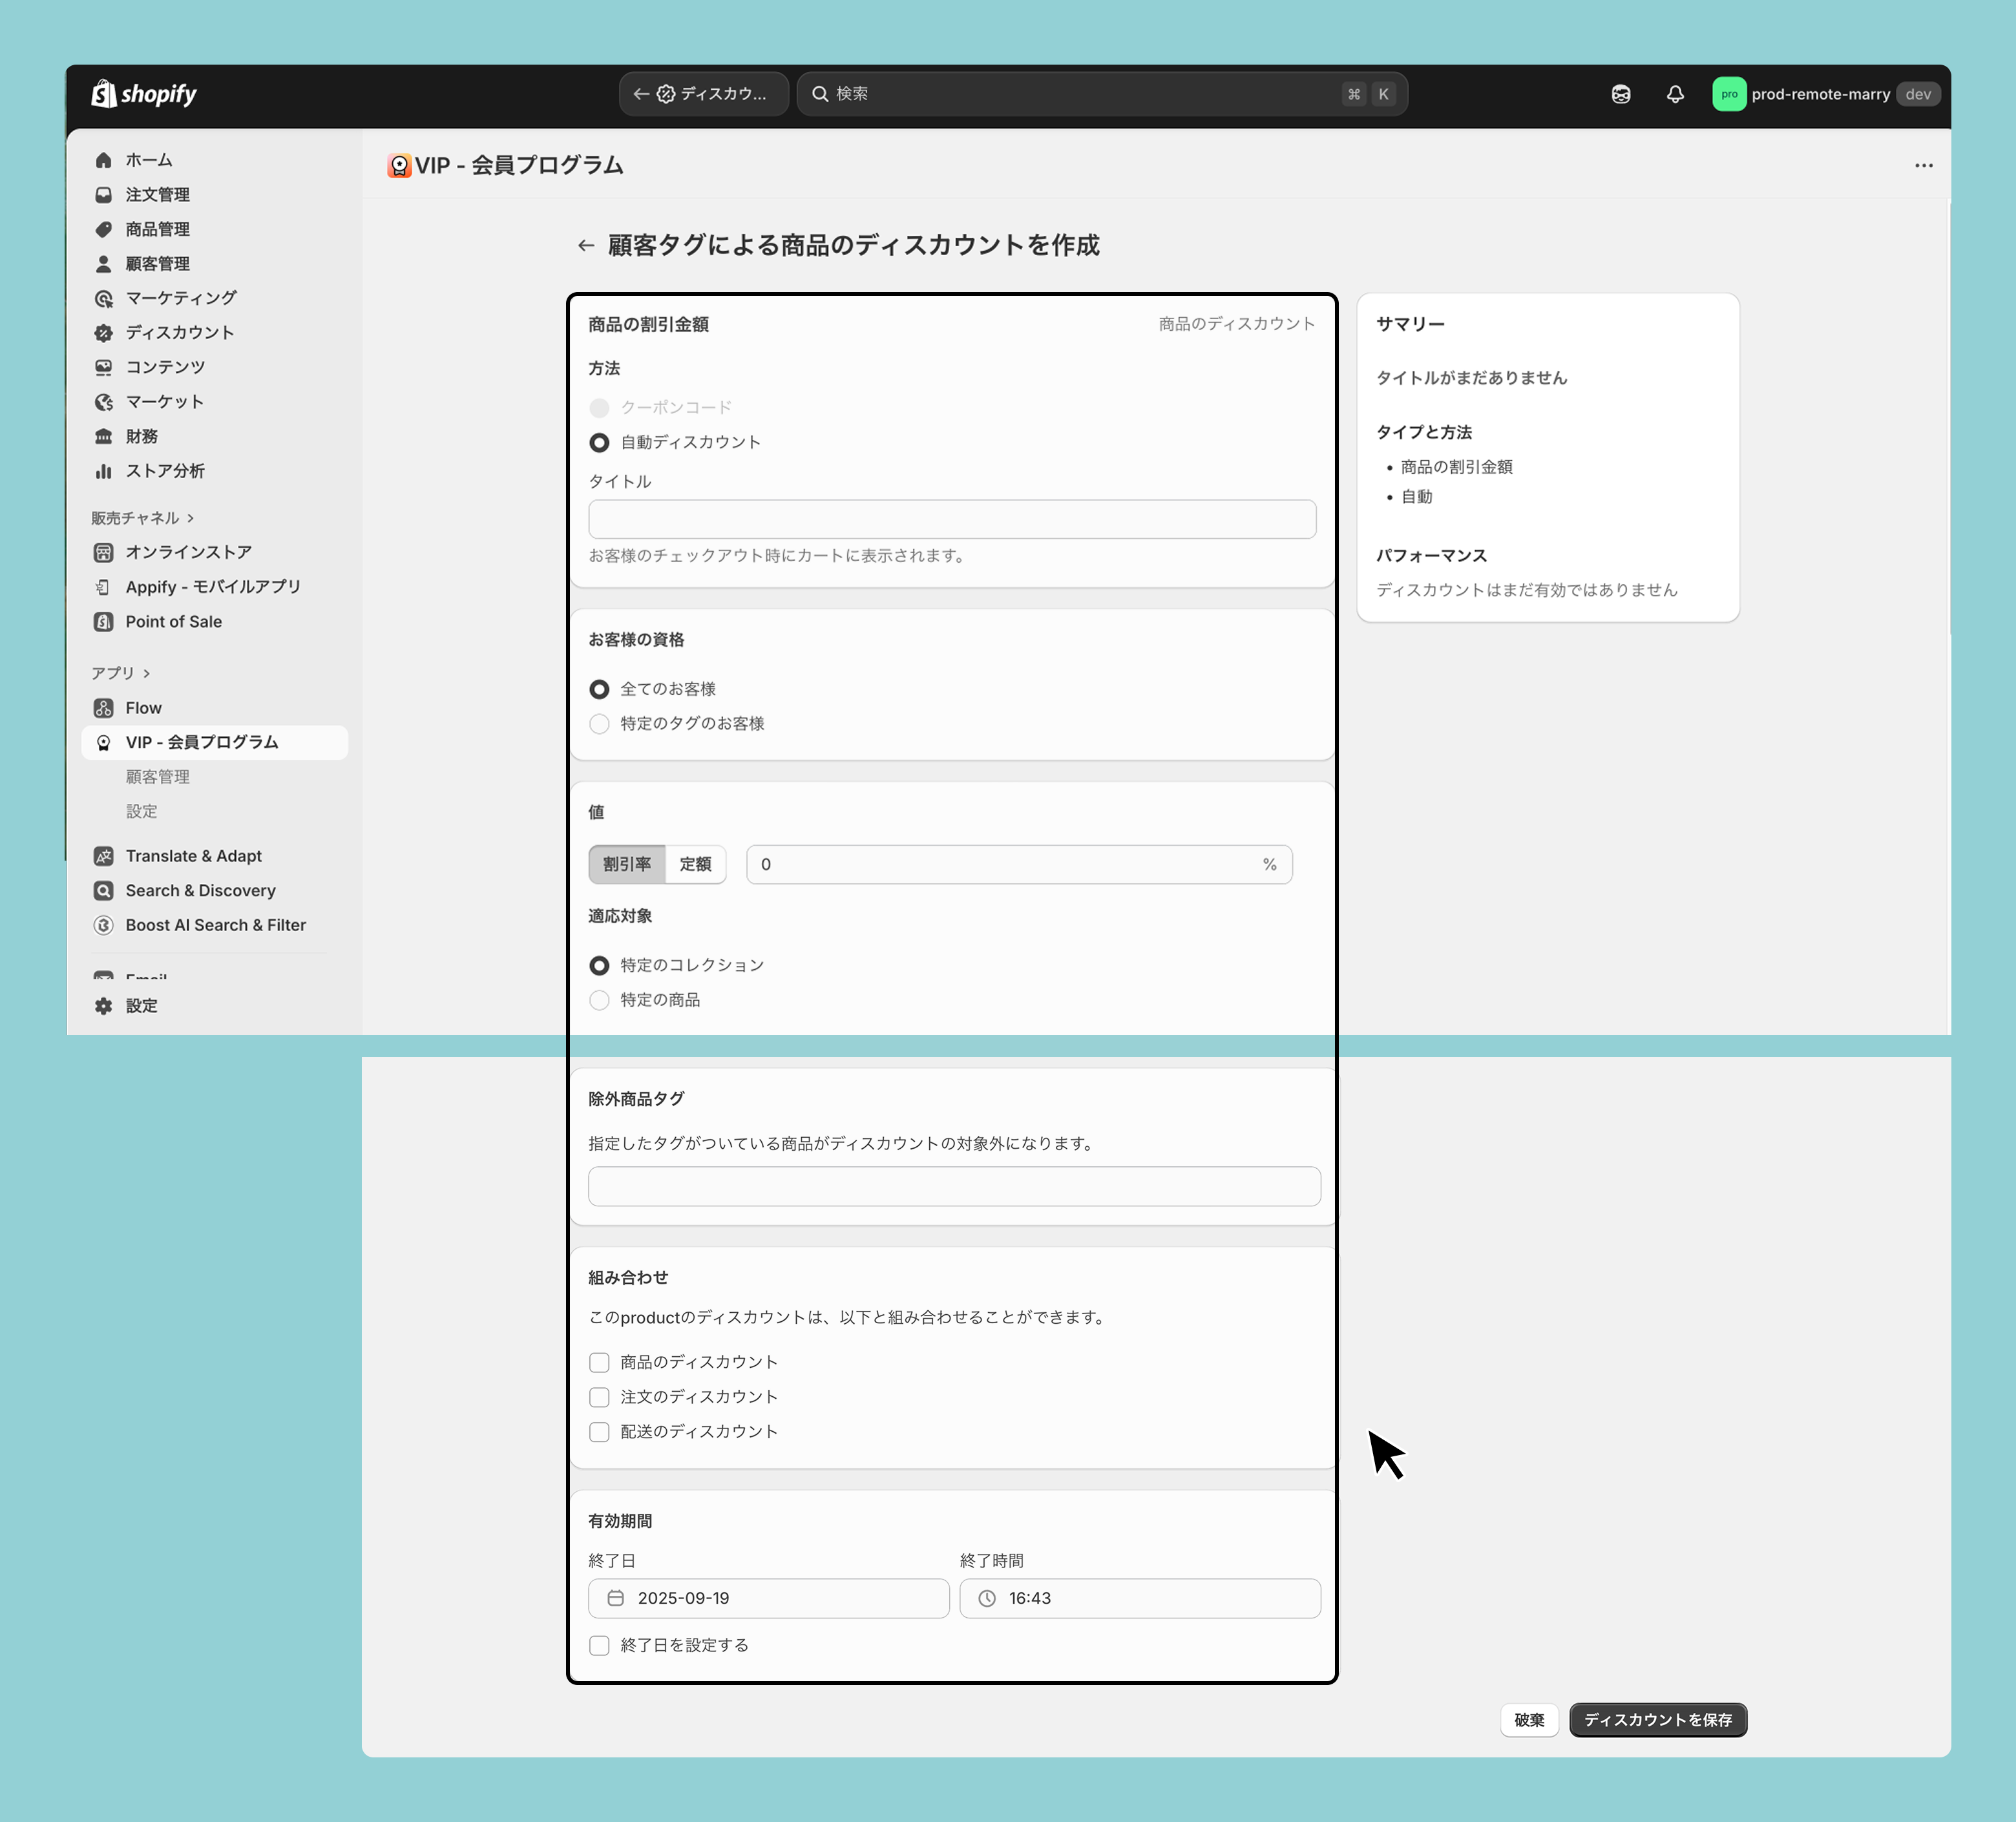The width and height of the screenshot is (2016, 1822).
Task: Open 終了時間 time picker field
Action: coord(1140,1598)
